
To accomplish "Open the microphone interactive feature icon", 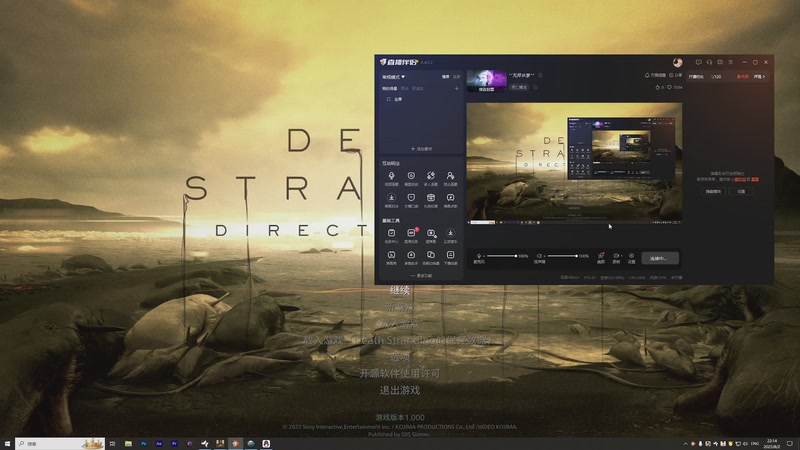I will tap(391, 178).
